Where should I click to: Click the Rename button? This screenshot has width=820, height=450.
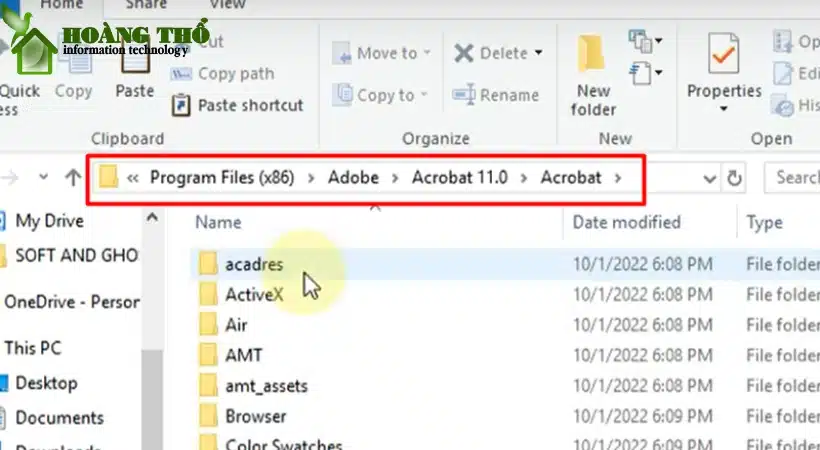click(495, 95)
